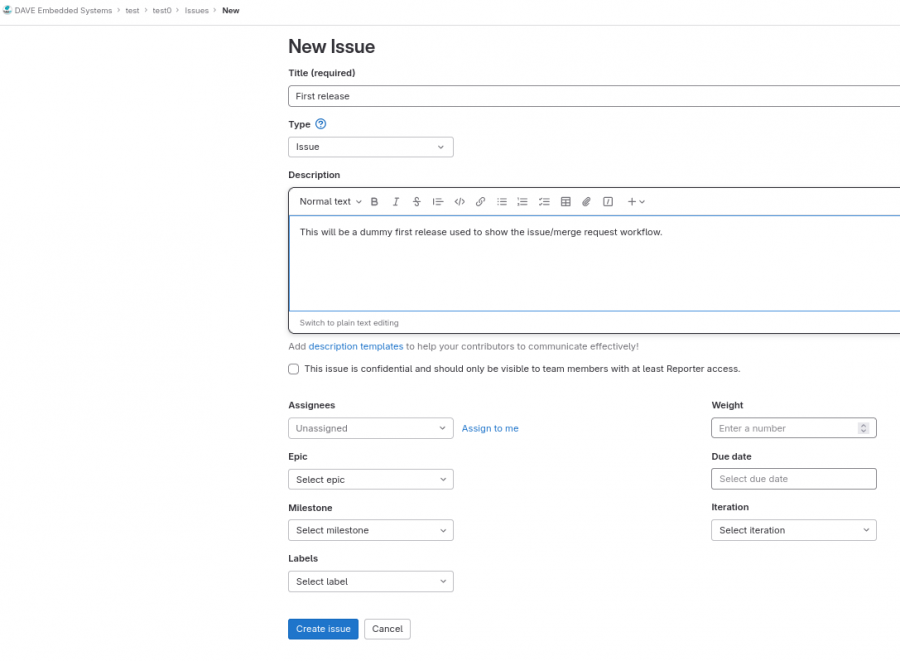Open the issue Type dropdown

(x=370, y=147)
